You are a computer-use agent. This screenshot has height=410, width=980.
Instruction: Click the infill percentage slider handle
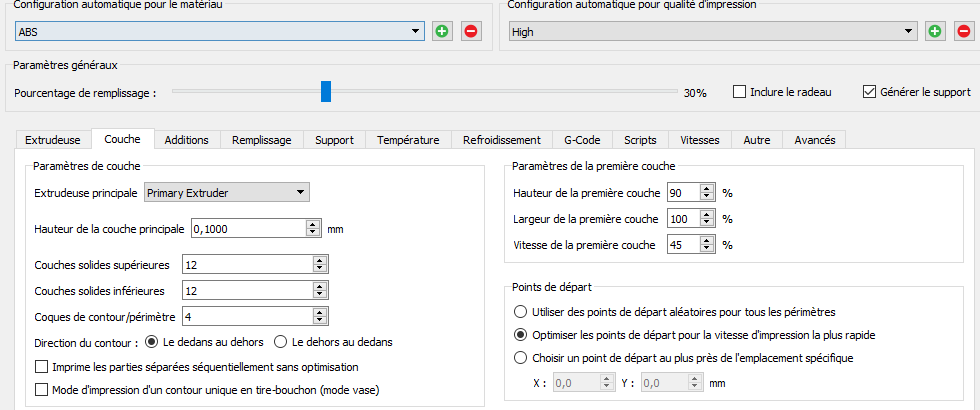point(326,92)
